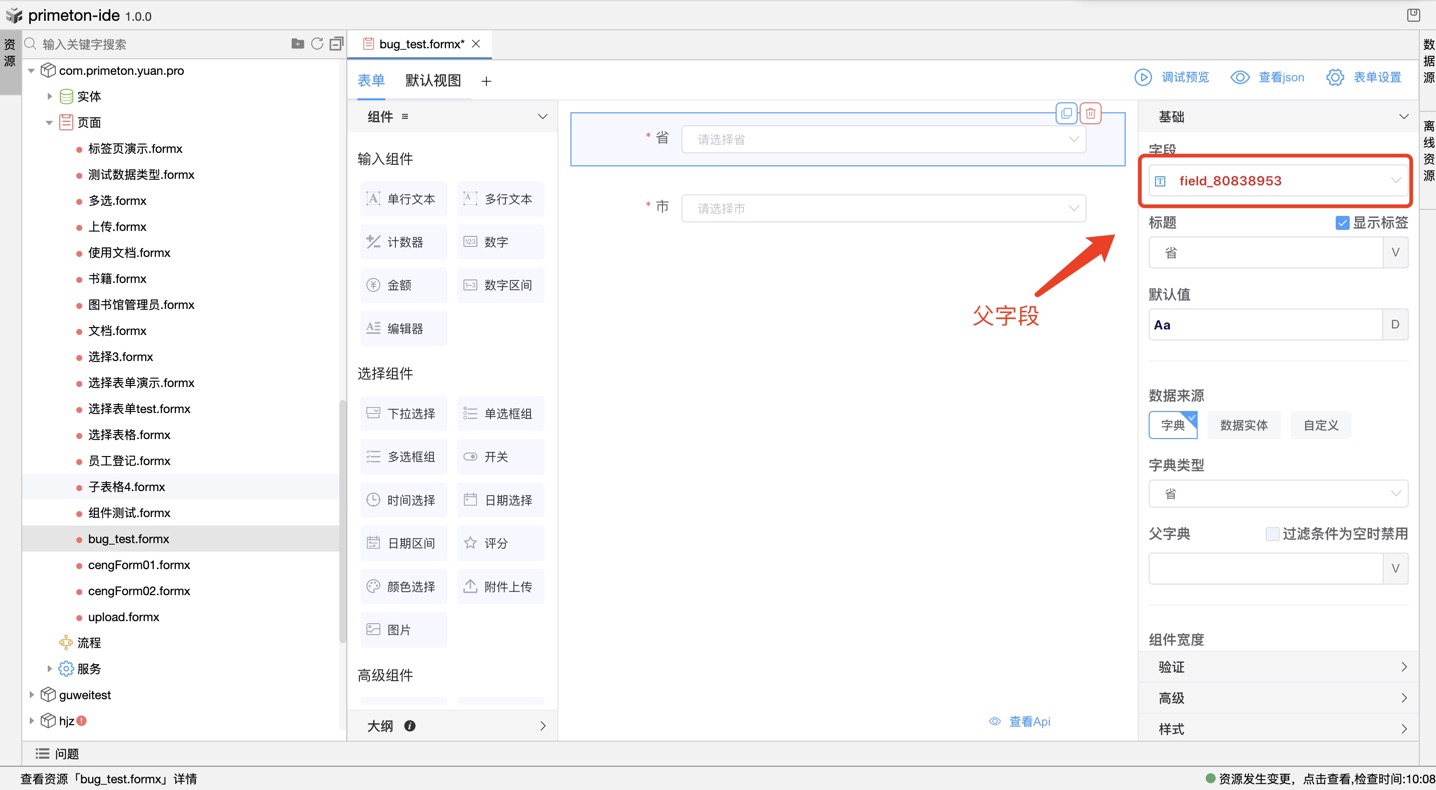The image size is (1436, 790).
Task: Open the 字典类型 dropdown showing 省
Action: click(1278, 493)
